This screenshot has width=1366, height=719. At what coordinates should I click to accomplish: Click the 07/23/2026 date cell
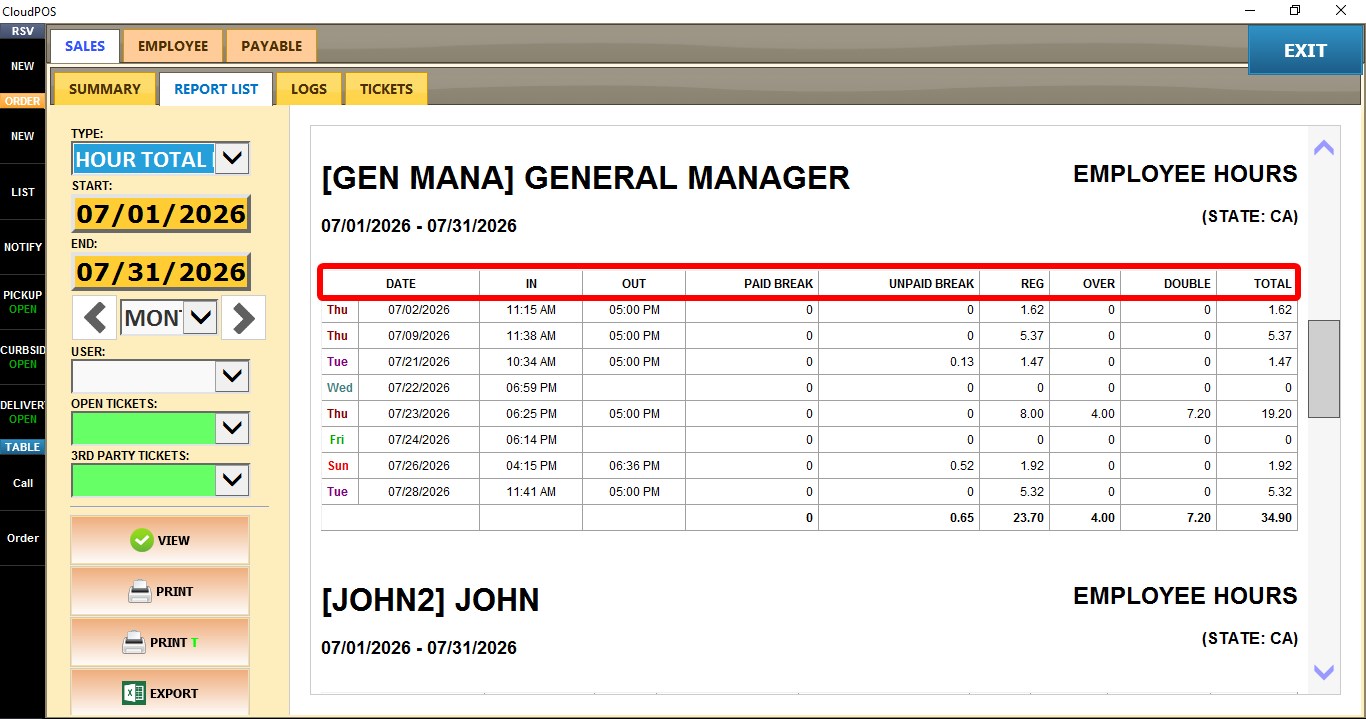[419, 414]
